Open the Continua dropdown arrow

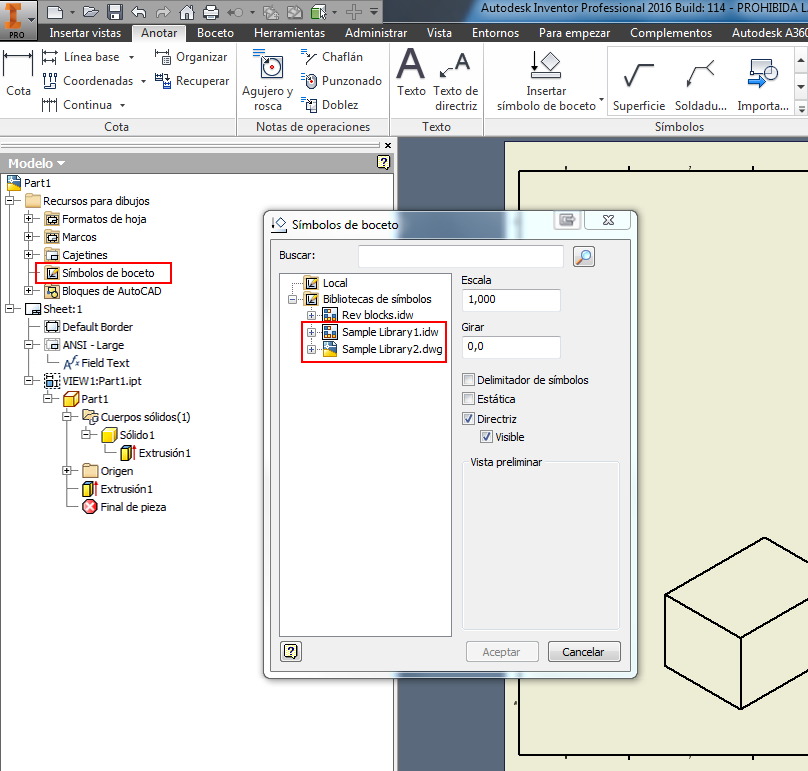123,106
